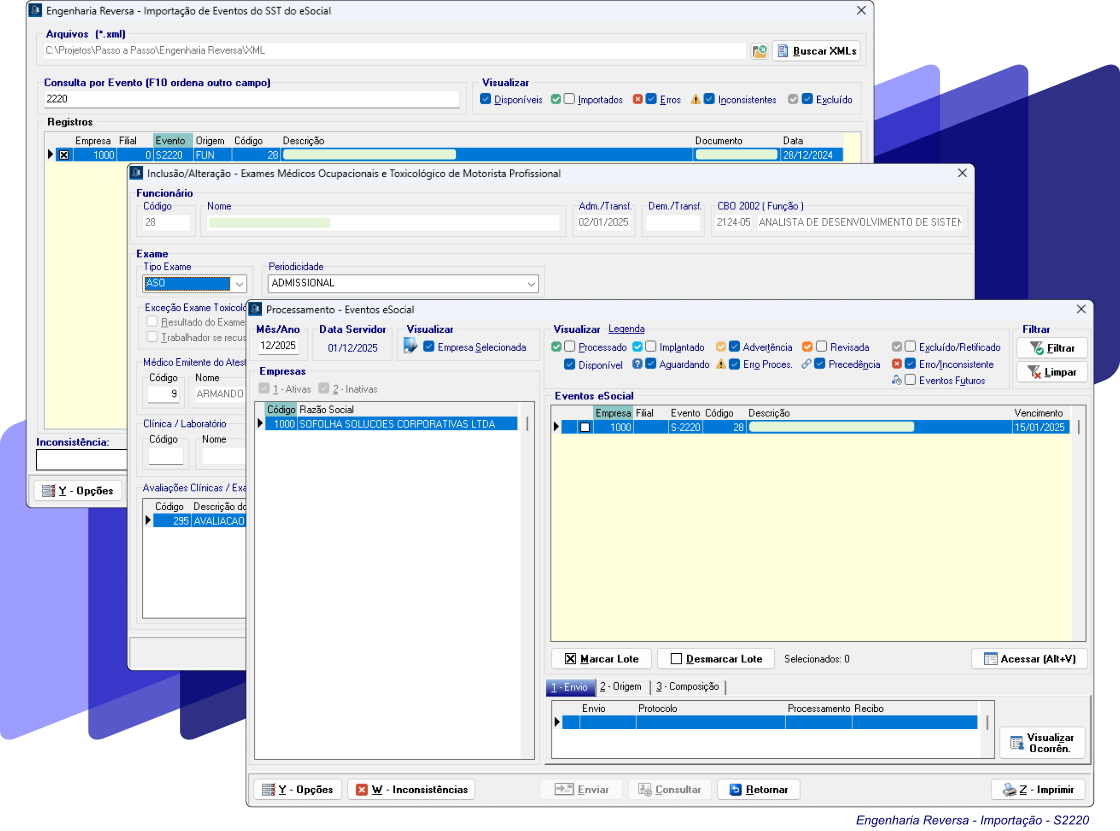Click the folder browse icon beside Buscar XMLs
The height and width of the screenshot is (831, 1120).
tap(759, 51)
